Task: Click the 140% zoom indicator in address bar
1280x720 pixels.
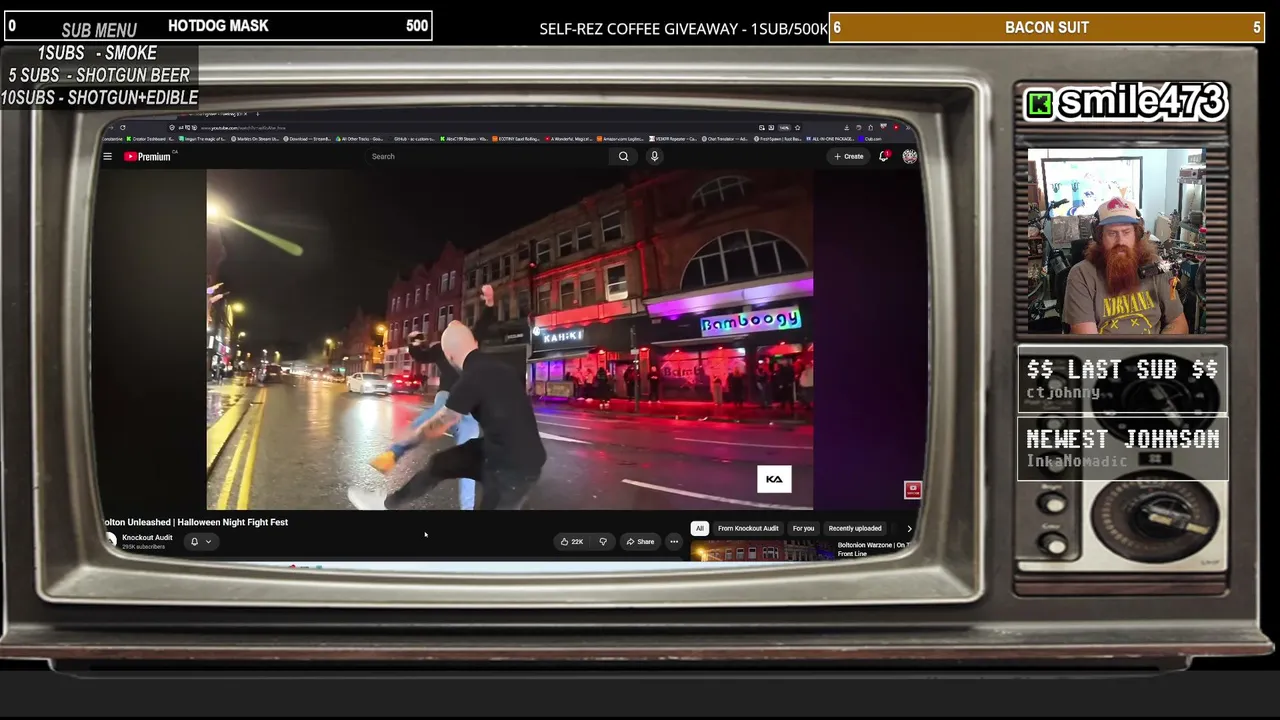Action: point(785,128)
